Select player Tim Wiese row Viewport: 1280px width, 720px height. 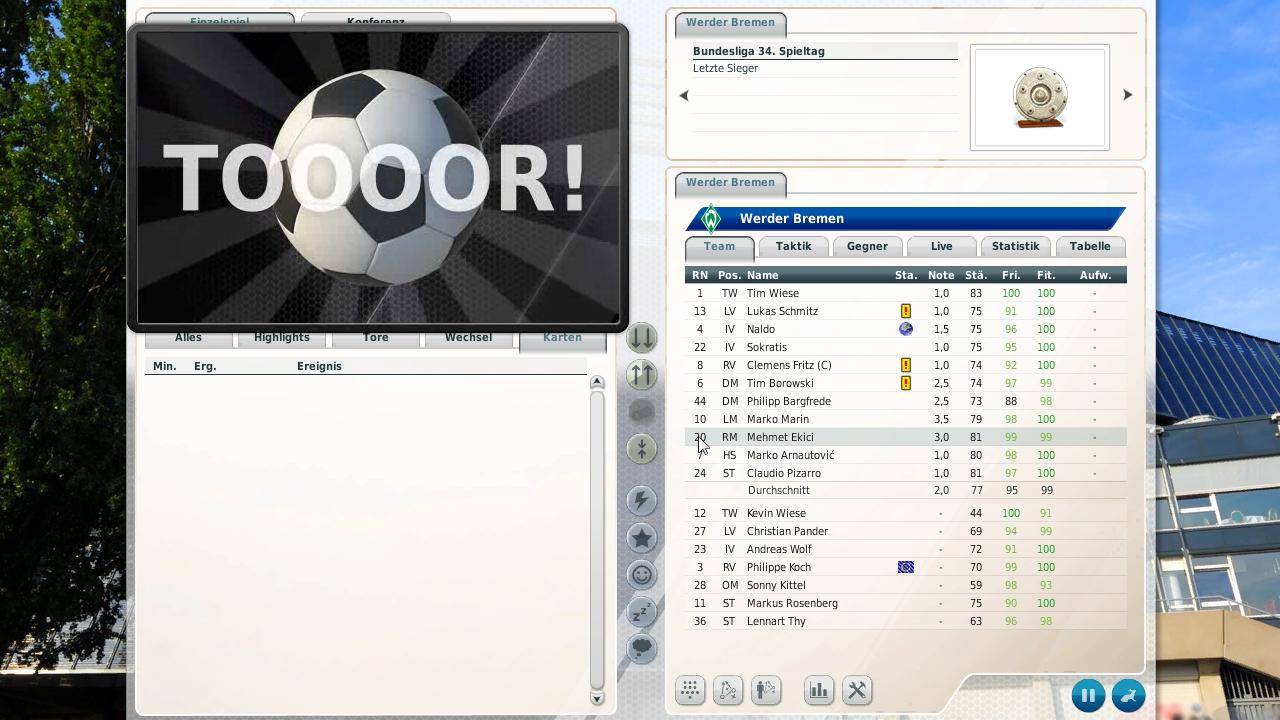coord(906,293)
